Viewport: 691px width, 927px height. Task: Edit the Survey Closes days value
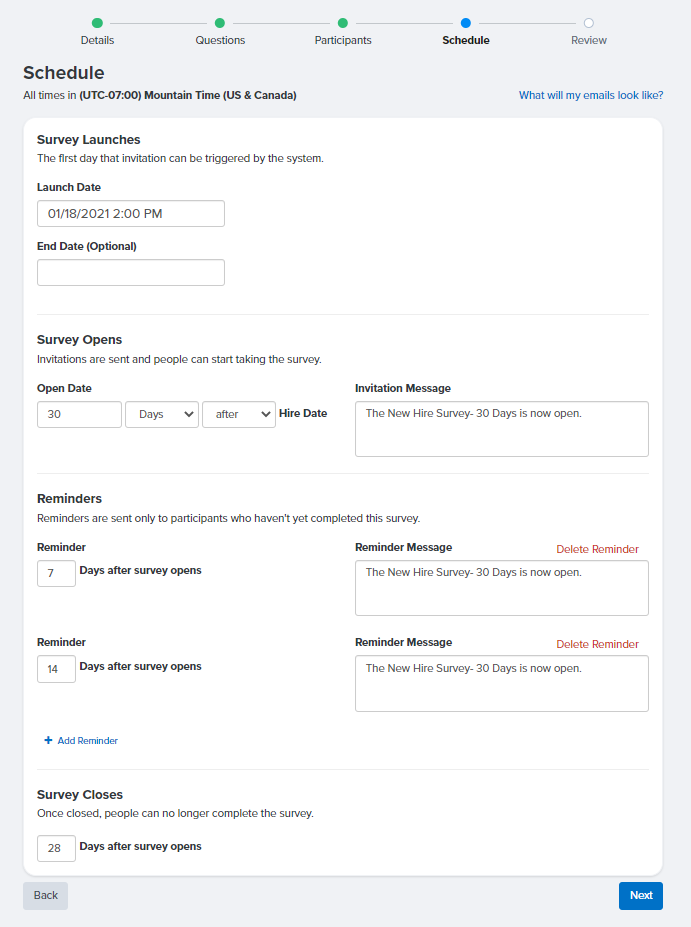click(x=55, y=848)
